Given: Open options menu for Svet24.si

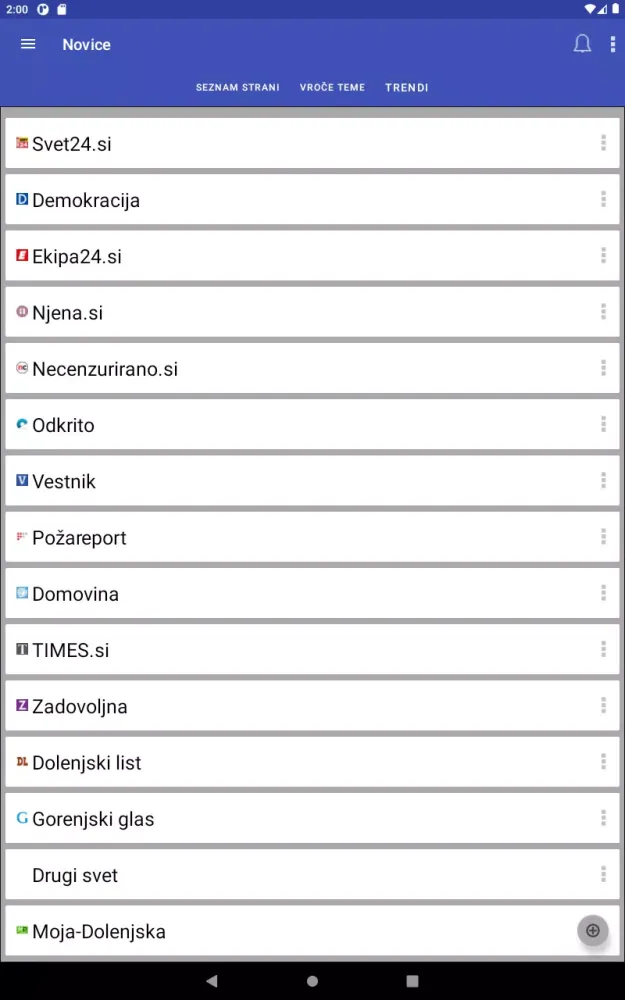Looking at the screenshot, I should click(603, 143).
